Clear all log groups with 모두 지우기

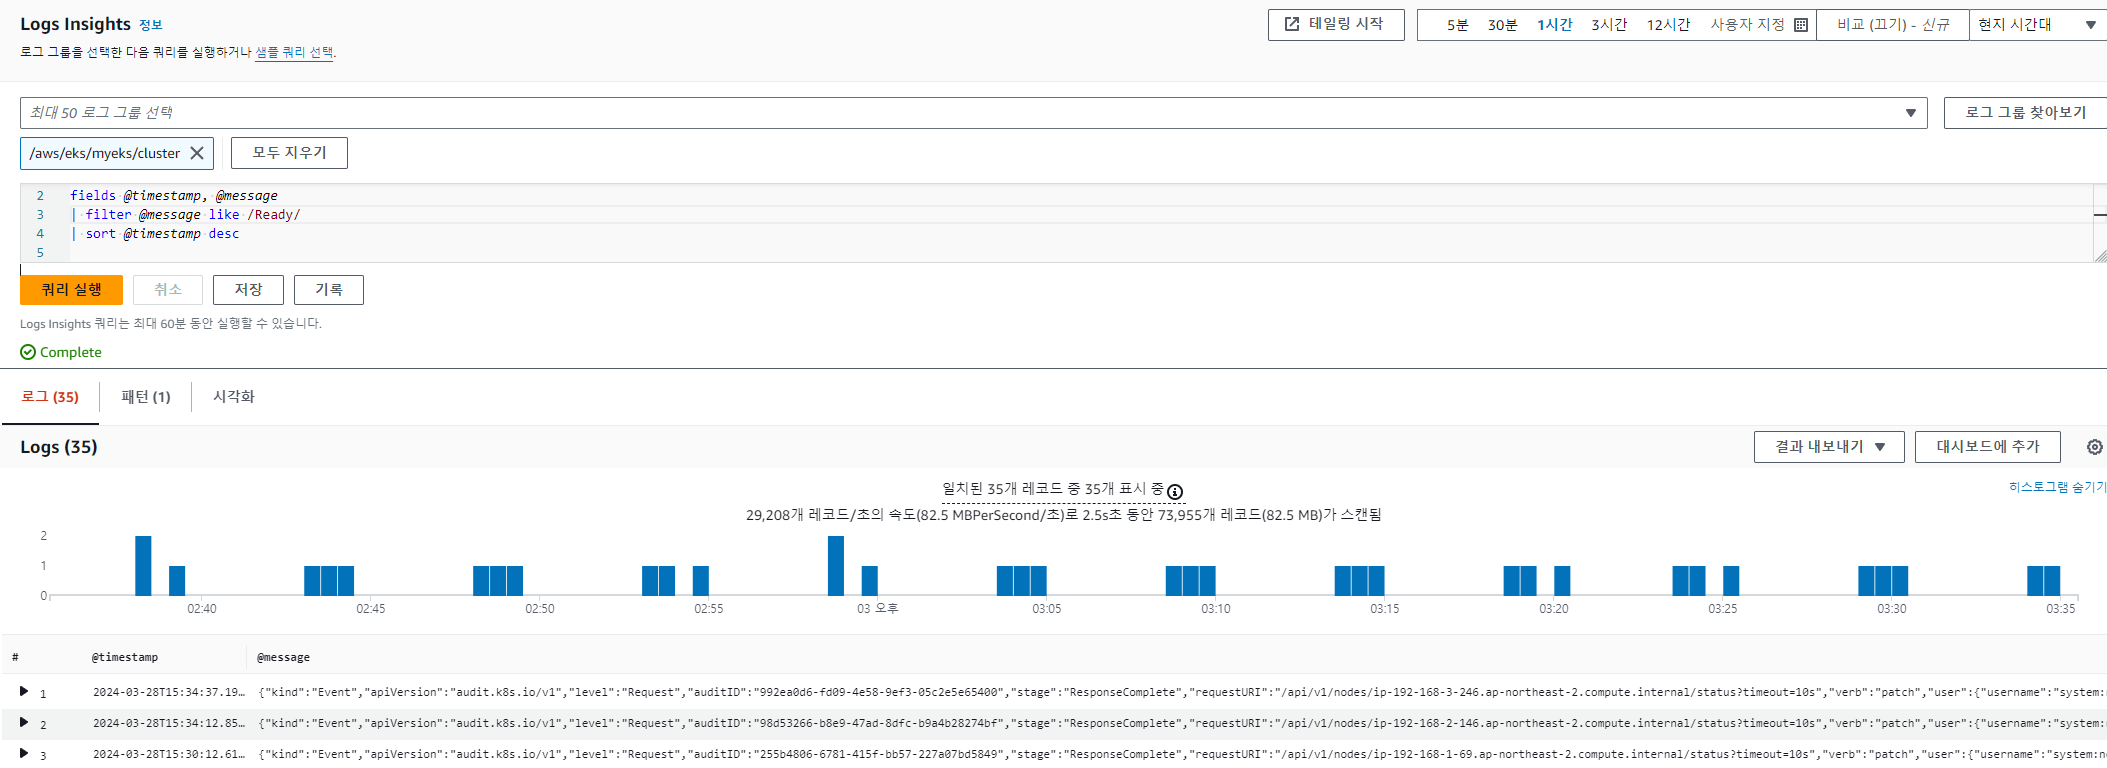coord(289,153)
